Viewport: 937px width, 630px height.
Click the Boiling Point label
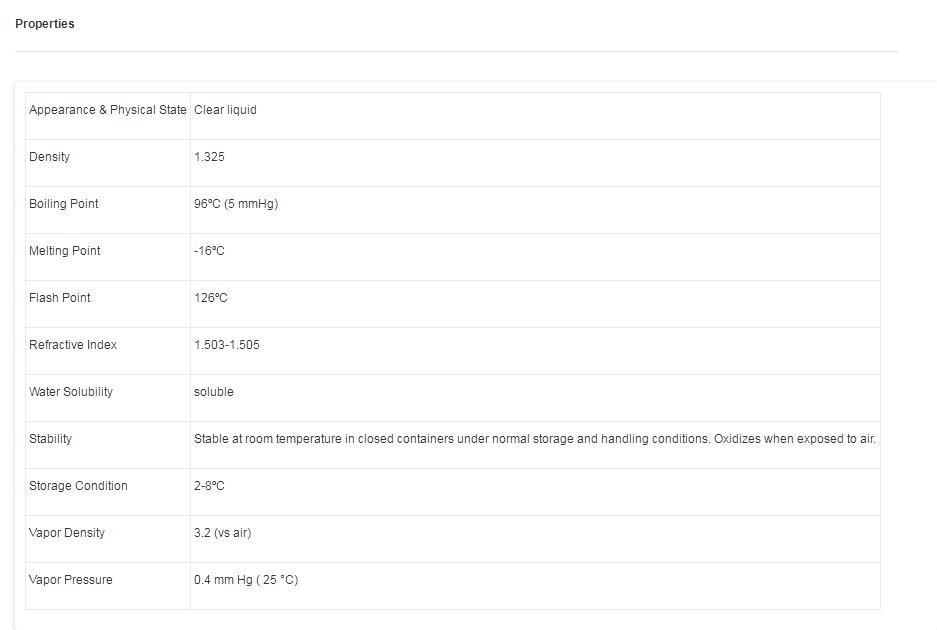tap(64, 204)
